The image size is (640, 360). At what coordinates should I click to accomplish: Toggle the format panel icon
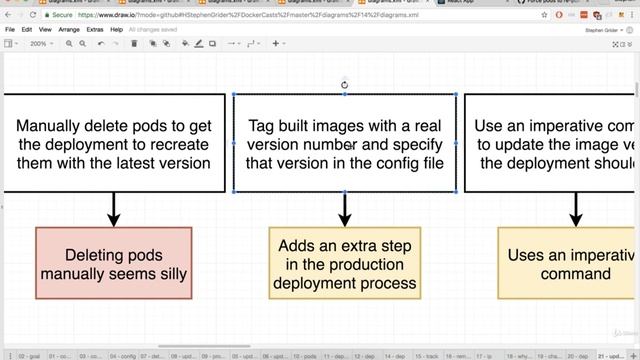tap(622, 44)
